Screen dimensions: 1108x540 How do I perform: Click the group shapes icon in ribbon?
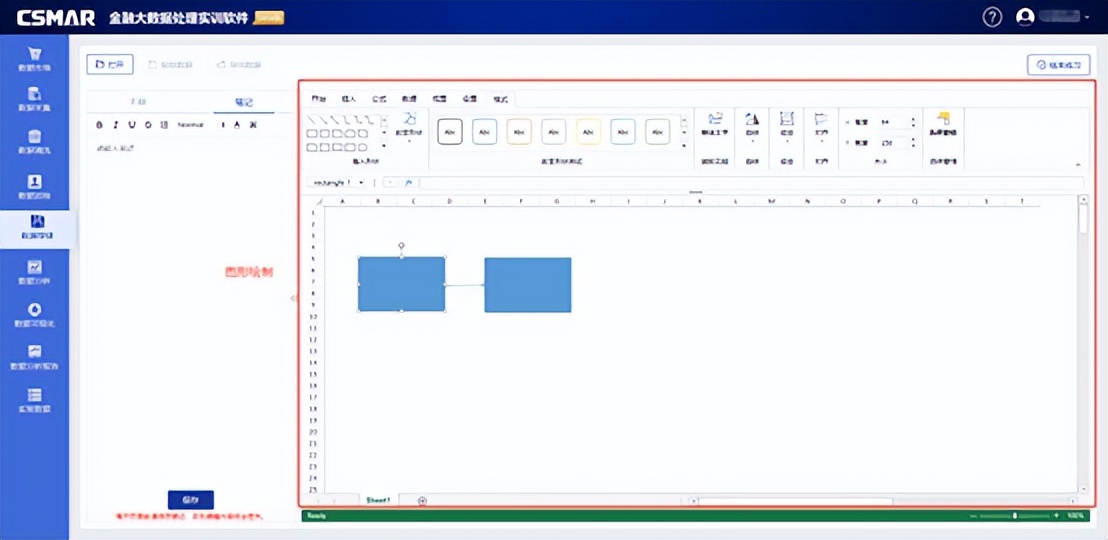[x=786, y=118]
